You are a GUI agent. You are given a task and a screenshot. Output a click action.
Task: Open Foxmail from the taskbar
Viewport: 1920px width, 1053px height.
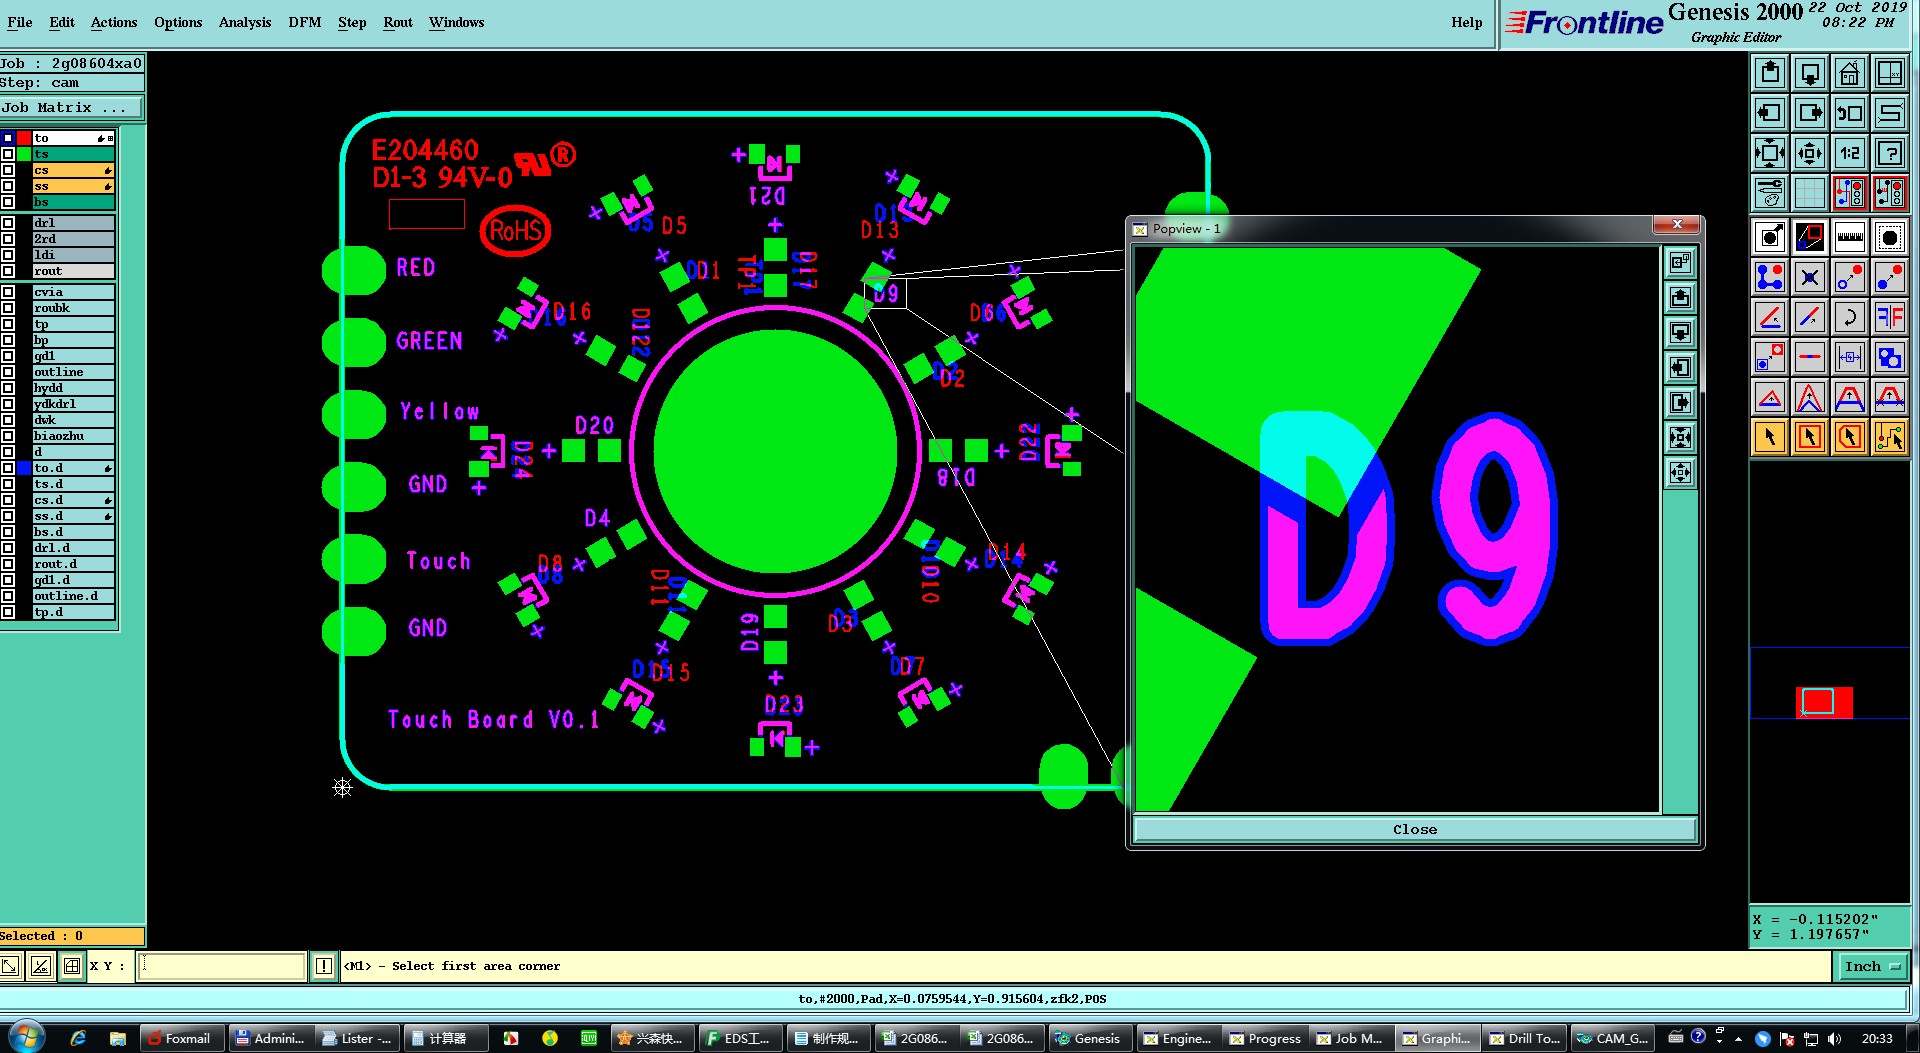(x=180, y=1038)
